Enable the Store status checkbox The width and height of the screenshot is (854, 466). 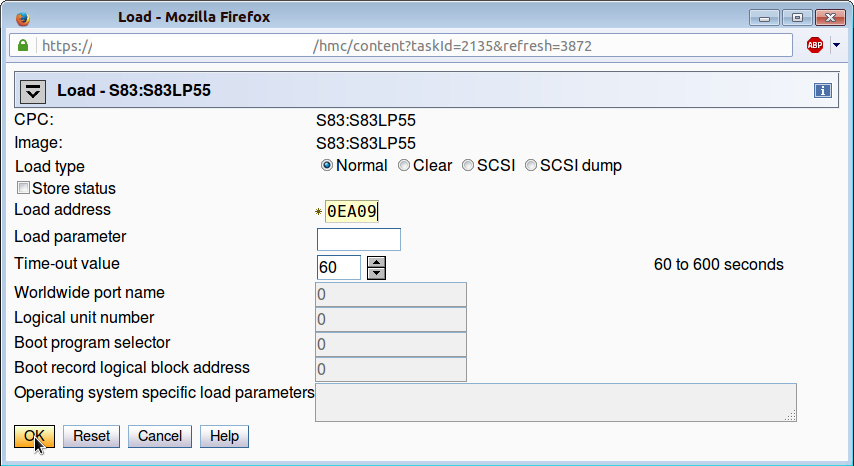click(23, 188)
